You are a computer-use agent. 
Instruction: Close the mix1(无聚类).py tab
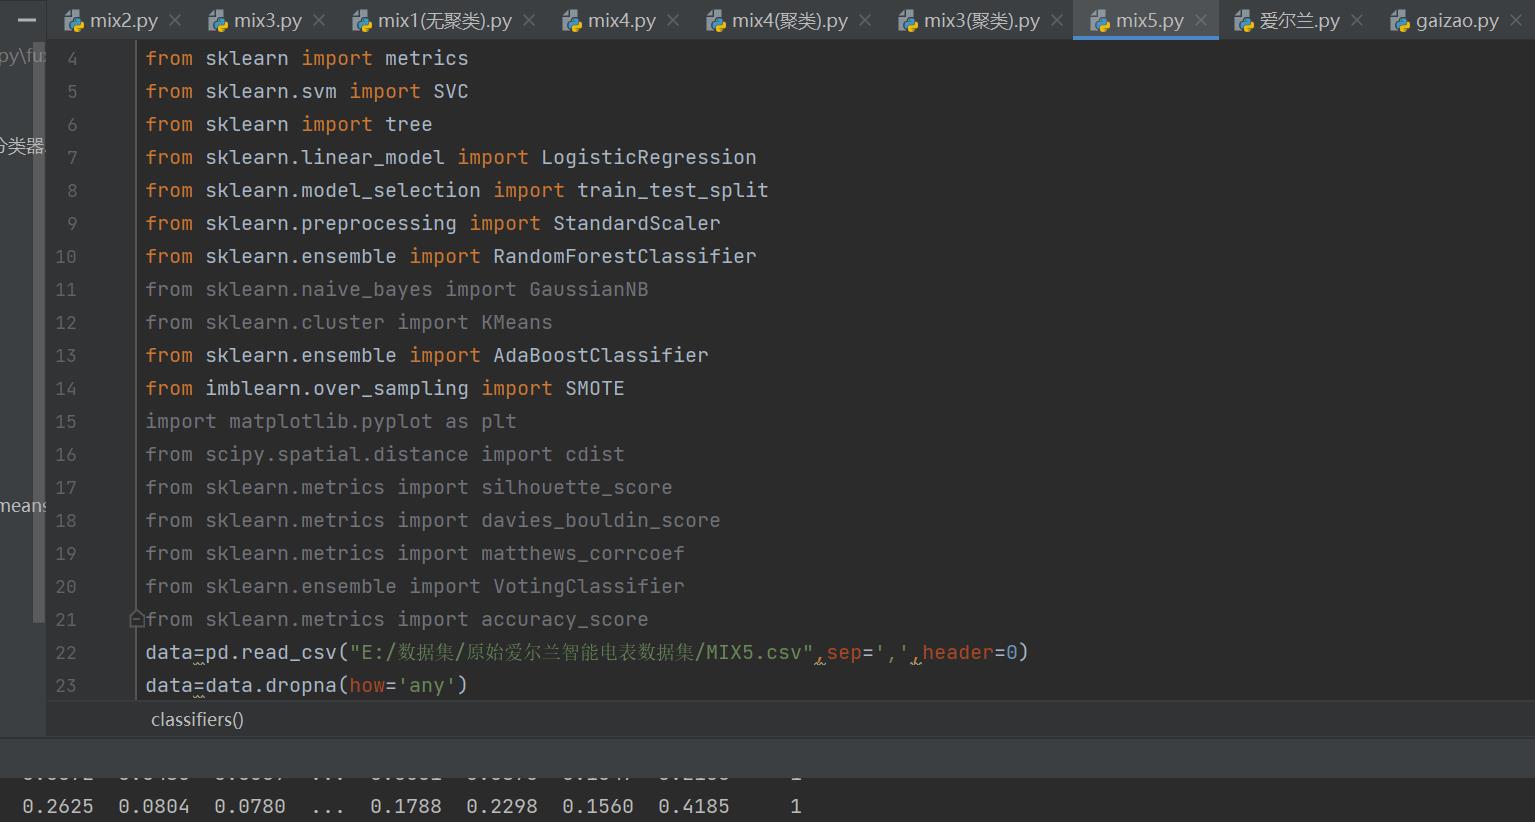(529, 20)
